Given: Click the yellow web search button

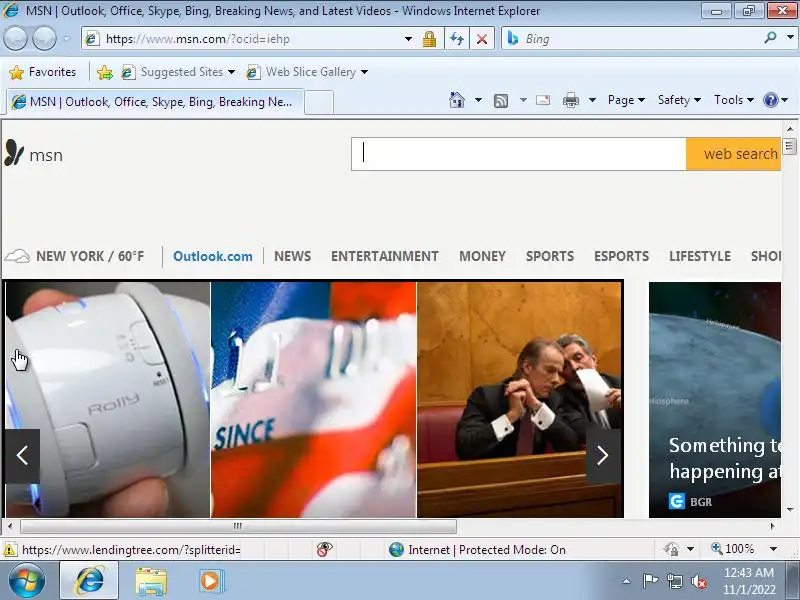Looking at the screenshot, I should coord(734,154).
